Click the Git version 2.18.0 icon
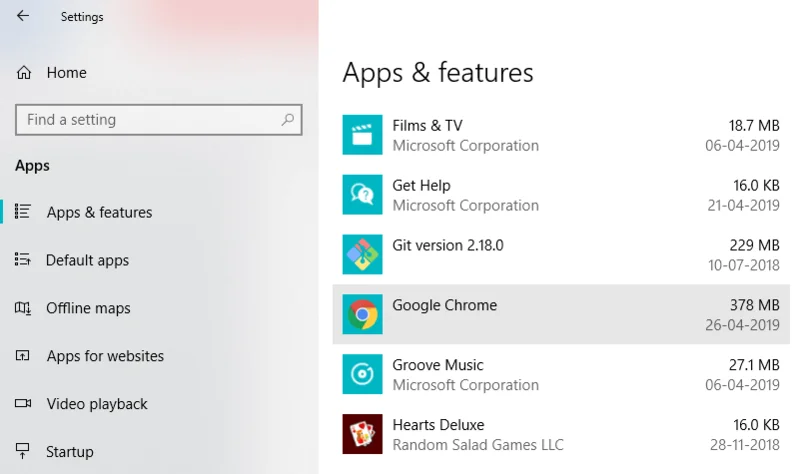 click(362, 254)
